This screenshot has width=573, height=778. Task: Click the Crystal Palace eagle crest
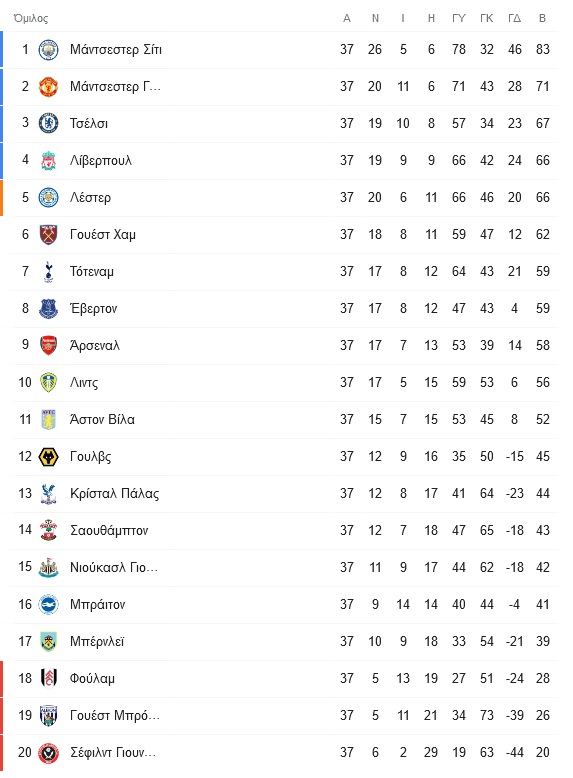pyautogui.click(x=48, y=494)
